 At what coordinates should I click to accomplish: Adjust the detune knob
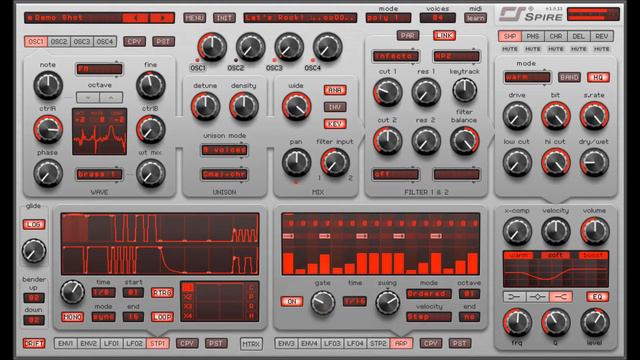[205, 106]
